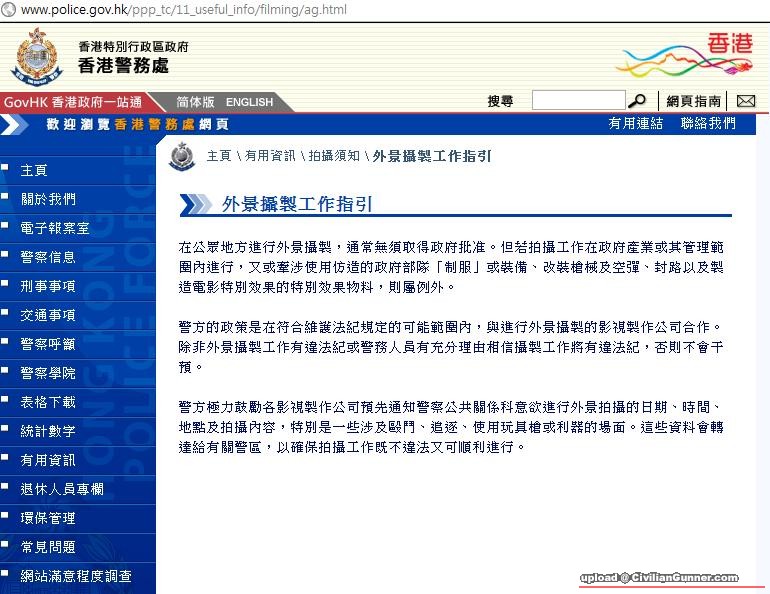Open GovHK 香港政府一站通 tab
The image size is (770, 594).
coord(72,102)
